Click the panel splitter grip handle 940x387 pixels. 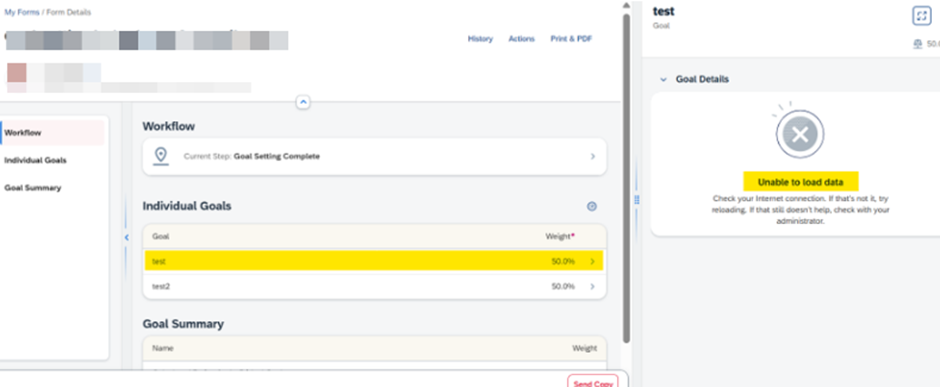coord(637,200)
